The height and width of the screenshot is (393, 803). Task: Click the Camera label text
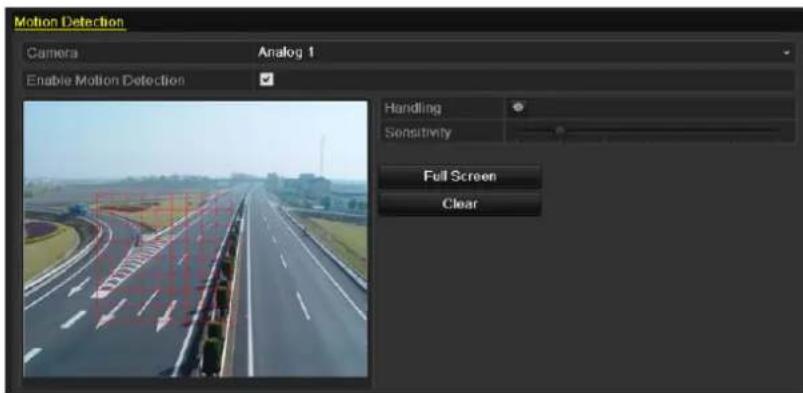click(52, 53)
